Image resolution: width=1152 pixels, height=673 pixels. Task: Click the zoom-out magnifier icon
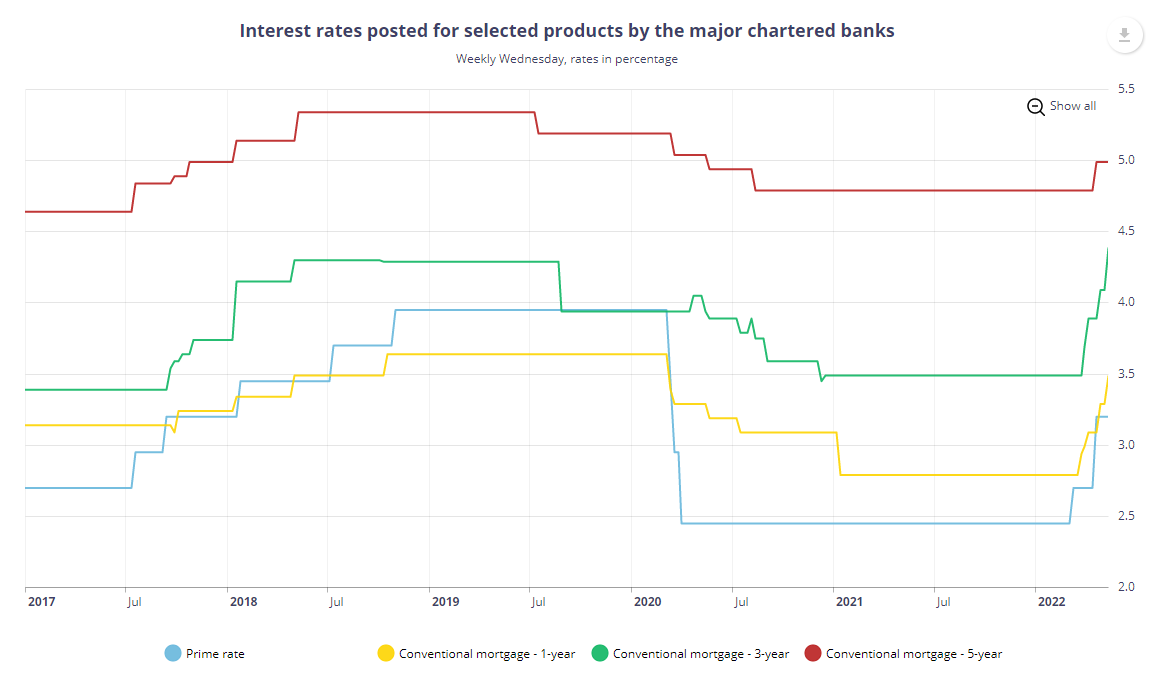(1036, 106)
